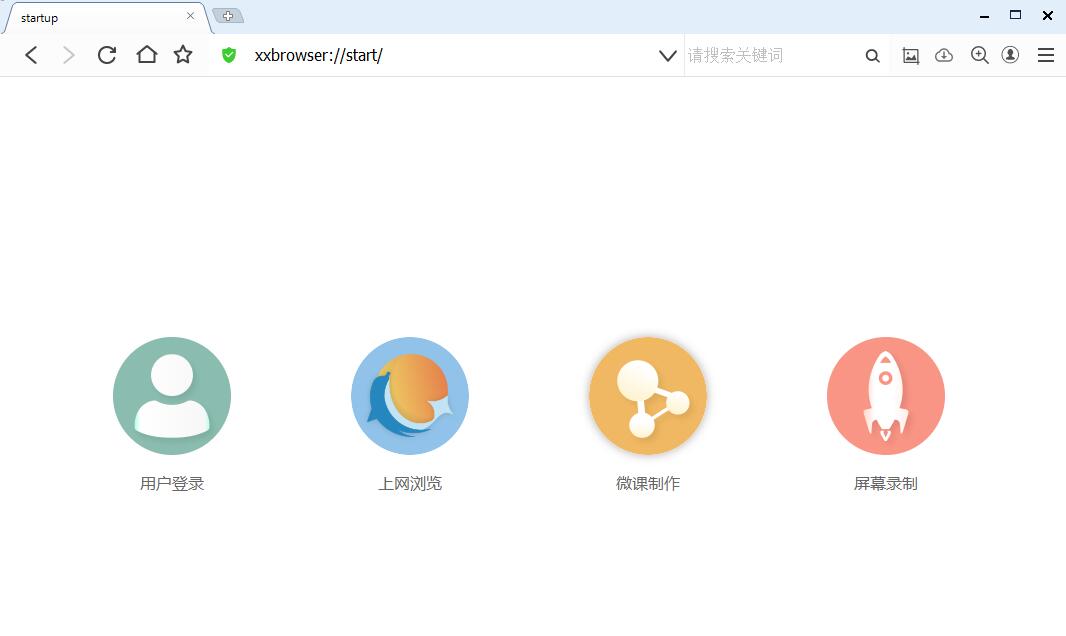The image size is (1066, 636).
Task: Open the cloud download manager icon
Action: tap(944, 55)
